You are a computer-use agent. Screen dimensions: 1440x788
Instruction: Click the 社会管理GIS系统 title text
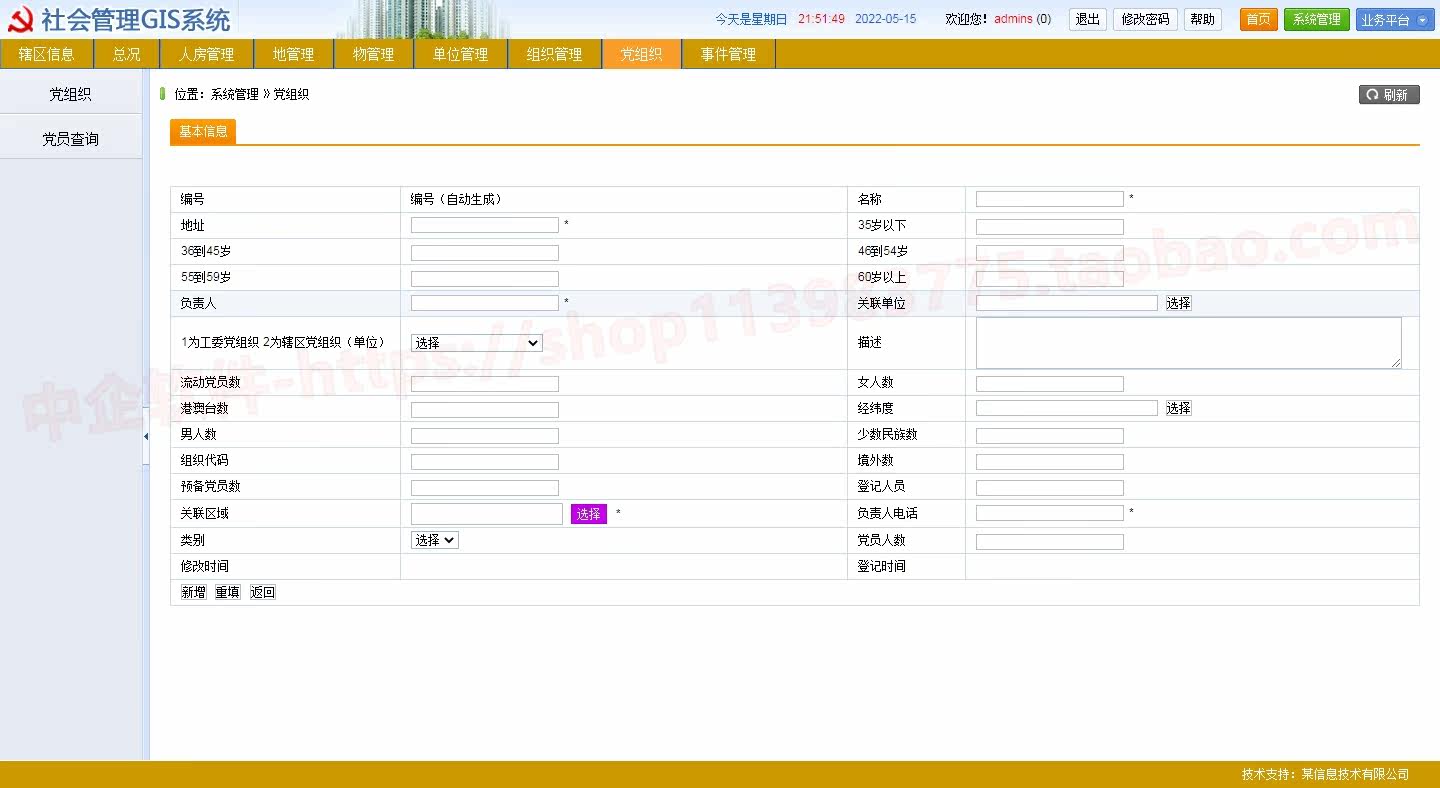coord(136,19)
